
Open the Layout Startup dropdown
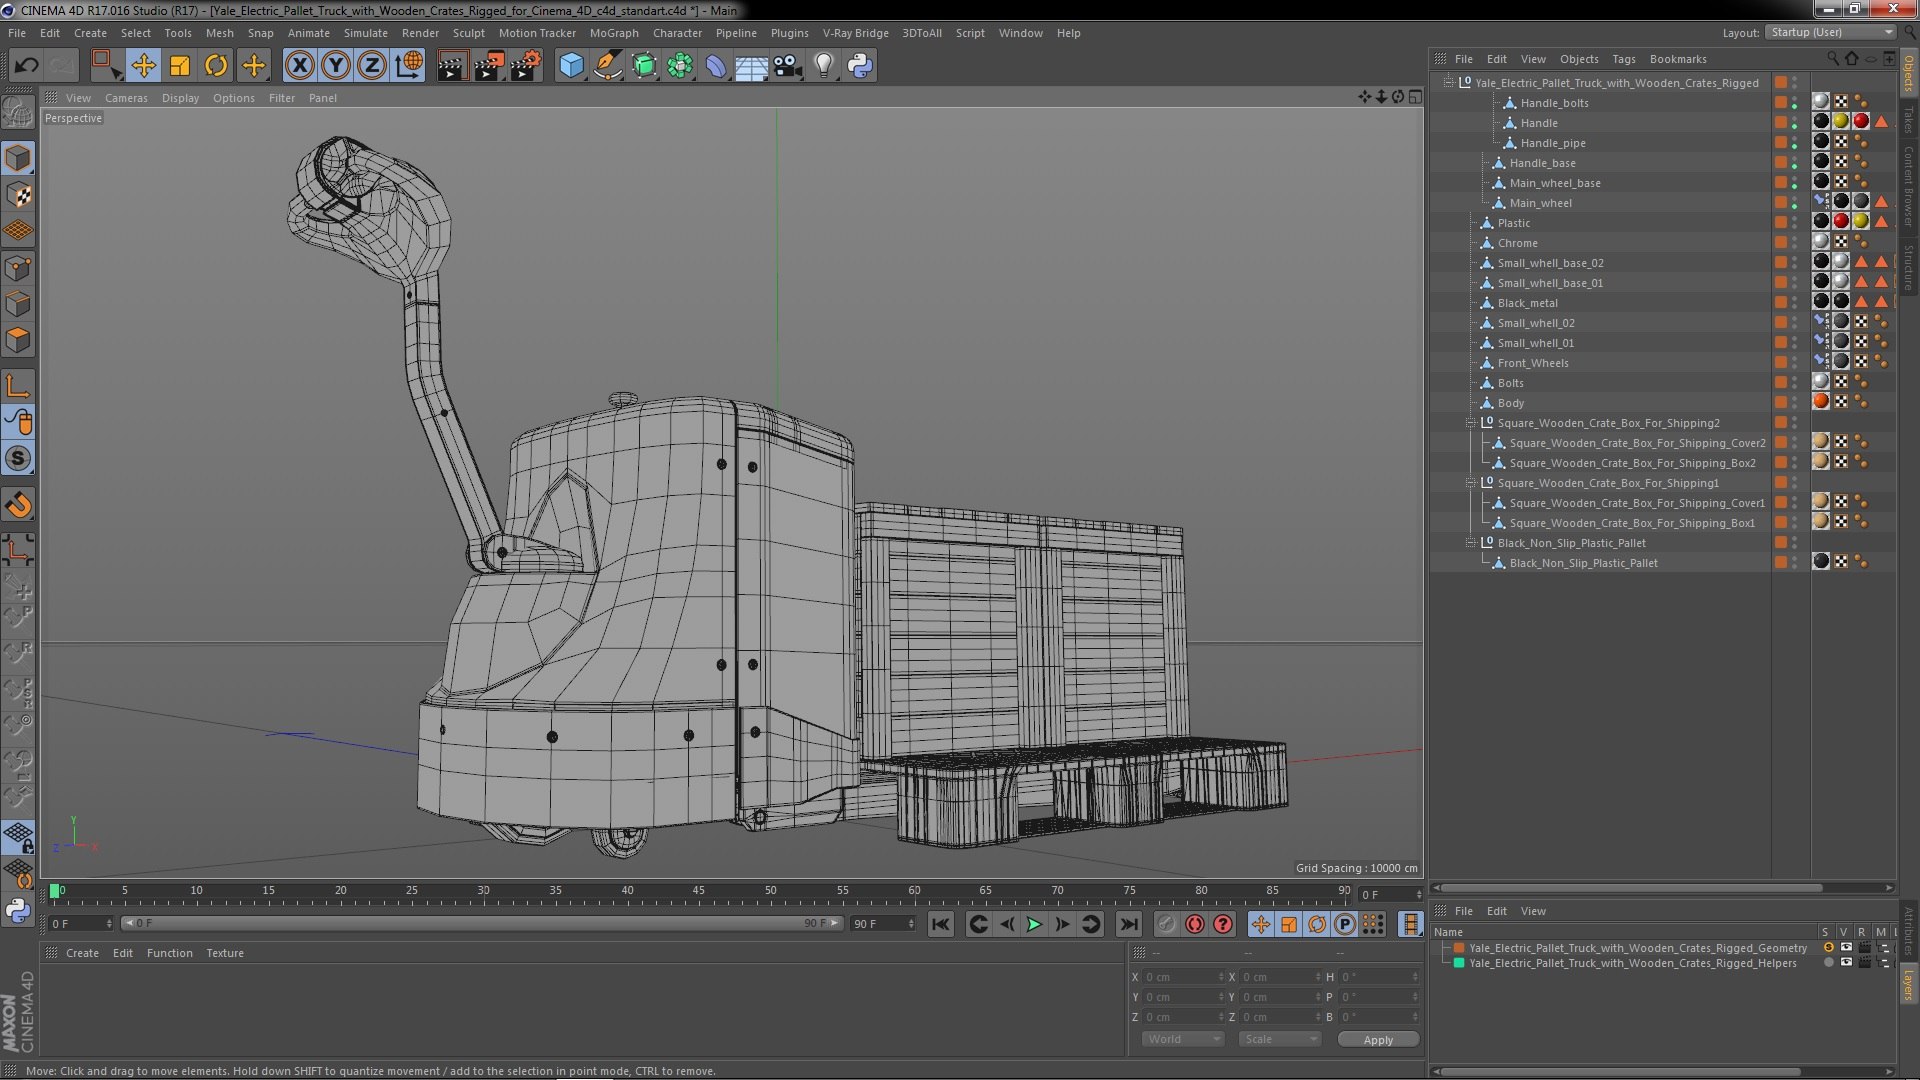pos(1830,32)
